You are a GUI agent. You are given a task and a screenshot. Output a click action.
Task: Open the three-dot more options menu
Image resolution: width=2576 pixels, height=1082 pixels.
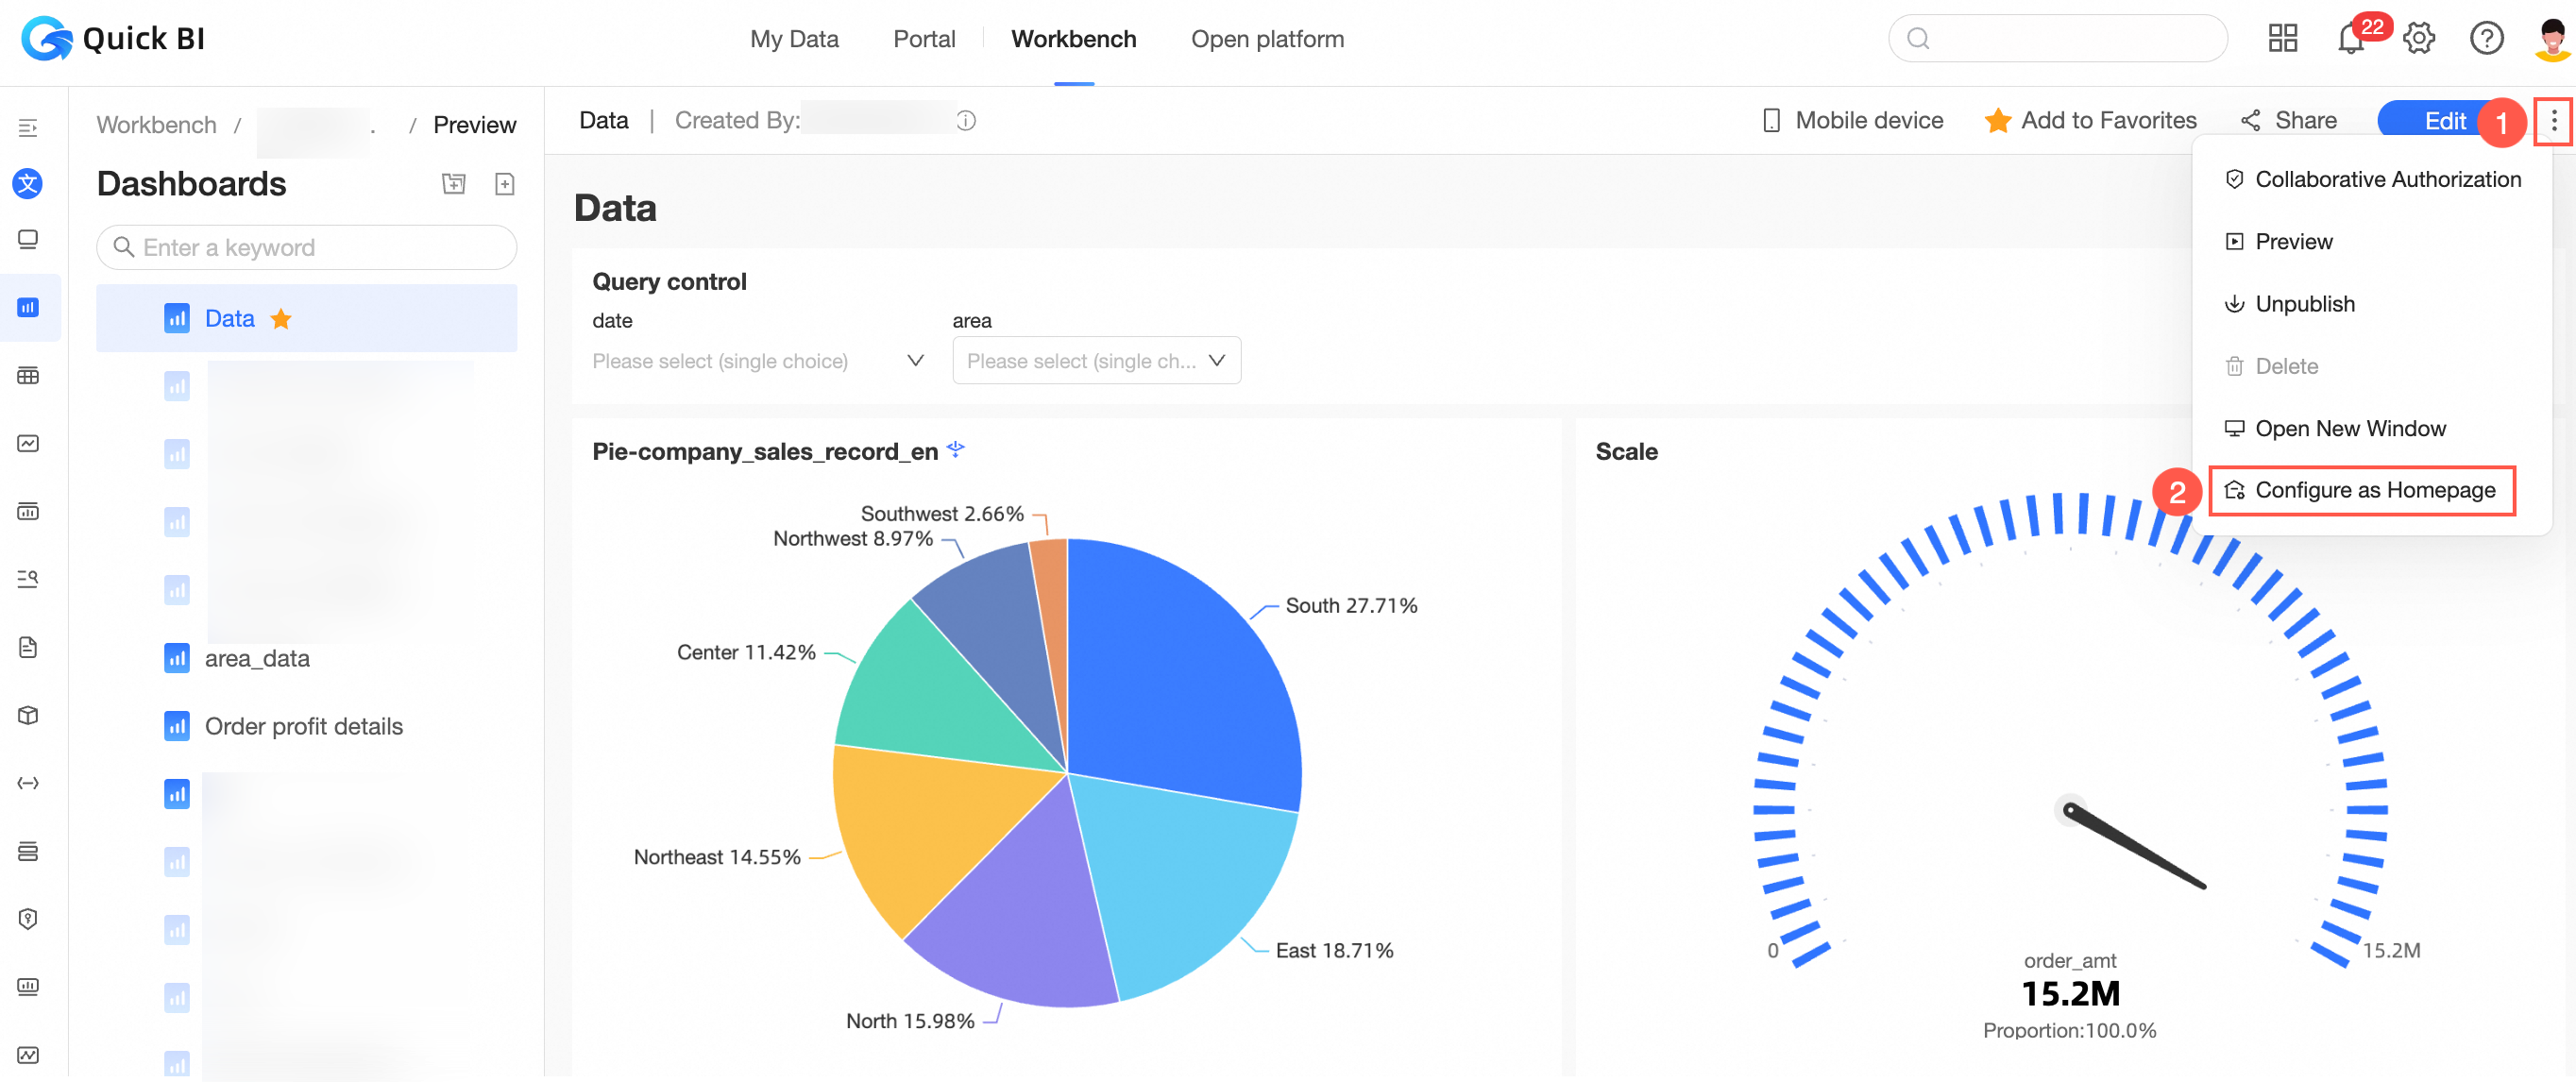point(2553,121)
